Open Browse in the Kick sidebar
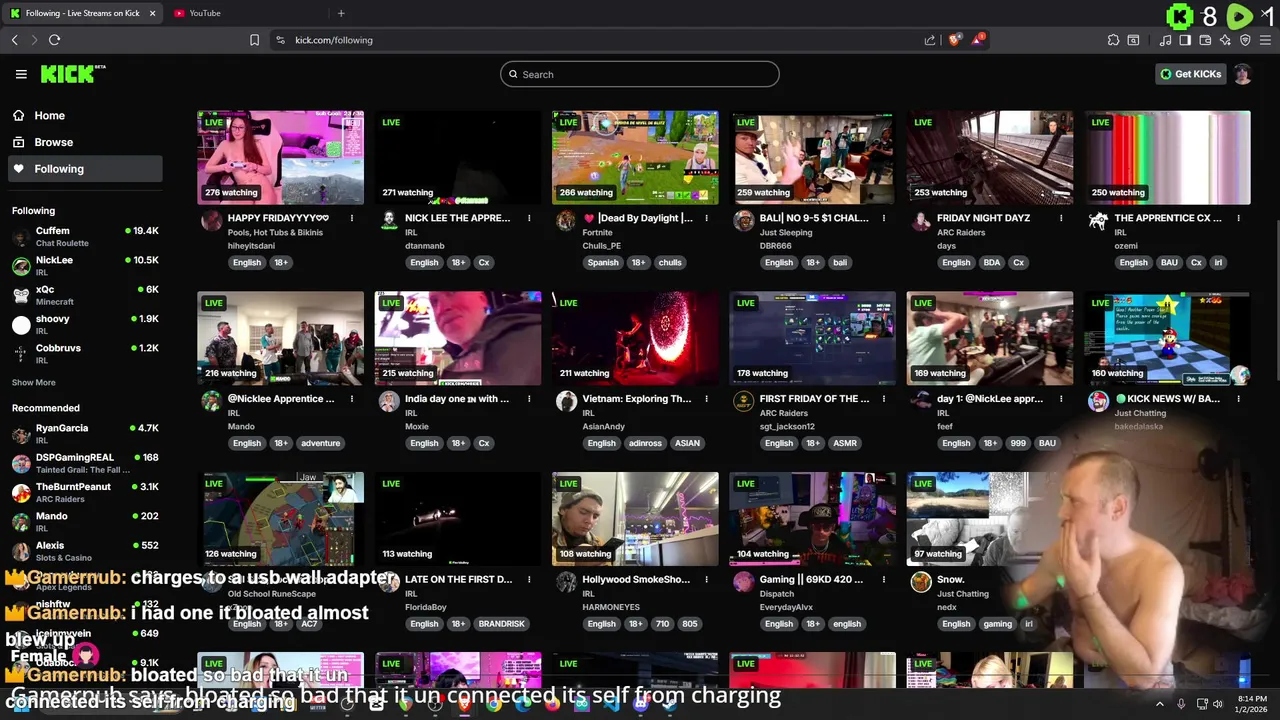This screenshot has width=1280, height=720. coord(85,142)
